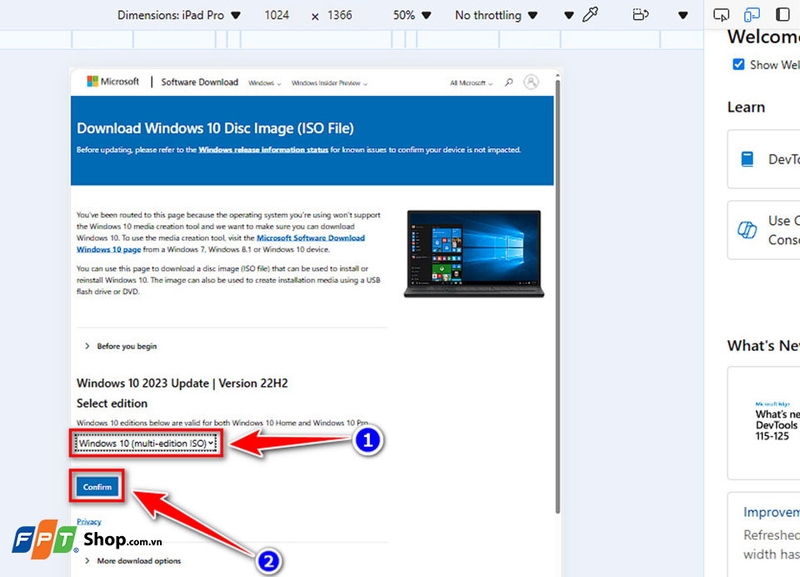The width and height of the screenshot is (800, 577).
Task: Select the eyedropper vision deficiency icon
Action: pos(590,15)
